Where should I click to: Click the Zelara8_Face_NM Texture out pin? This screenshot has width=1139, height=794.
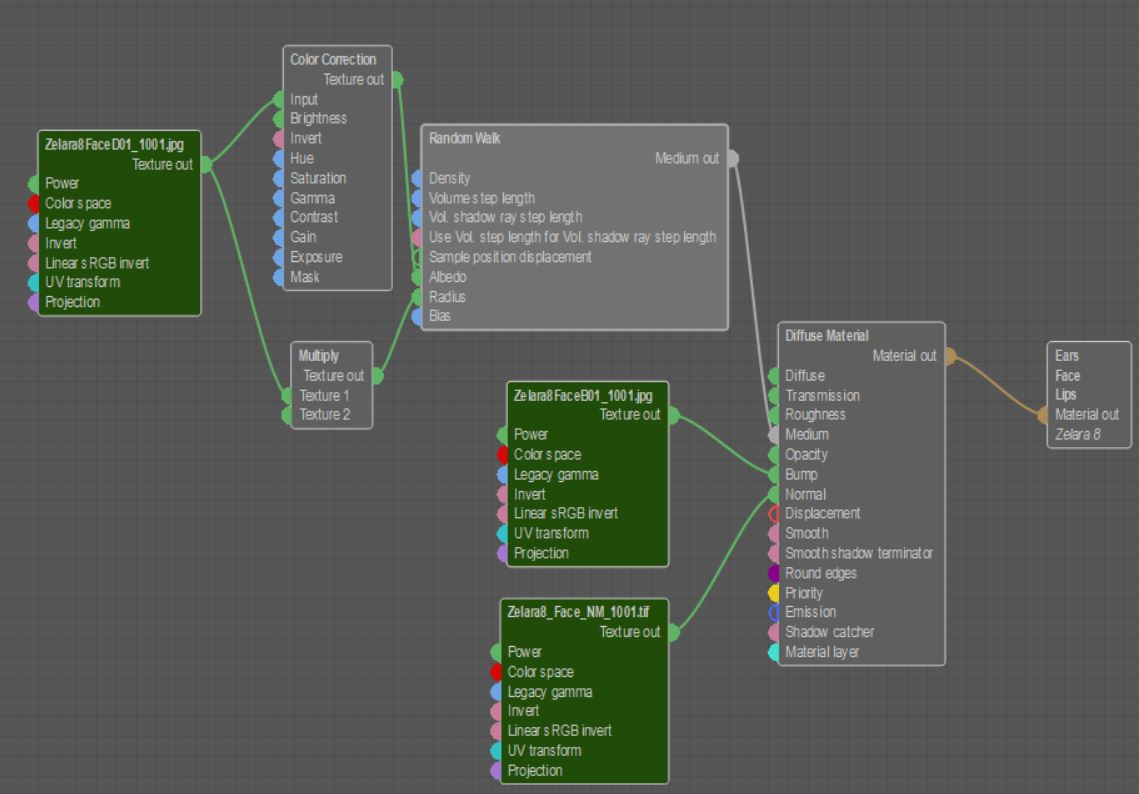[x=673, y=632]
